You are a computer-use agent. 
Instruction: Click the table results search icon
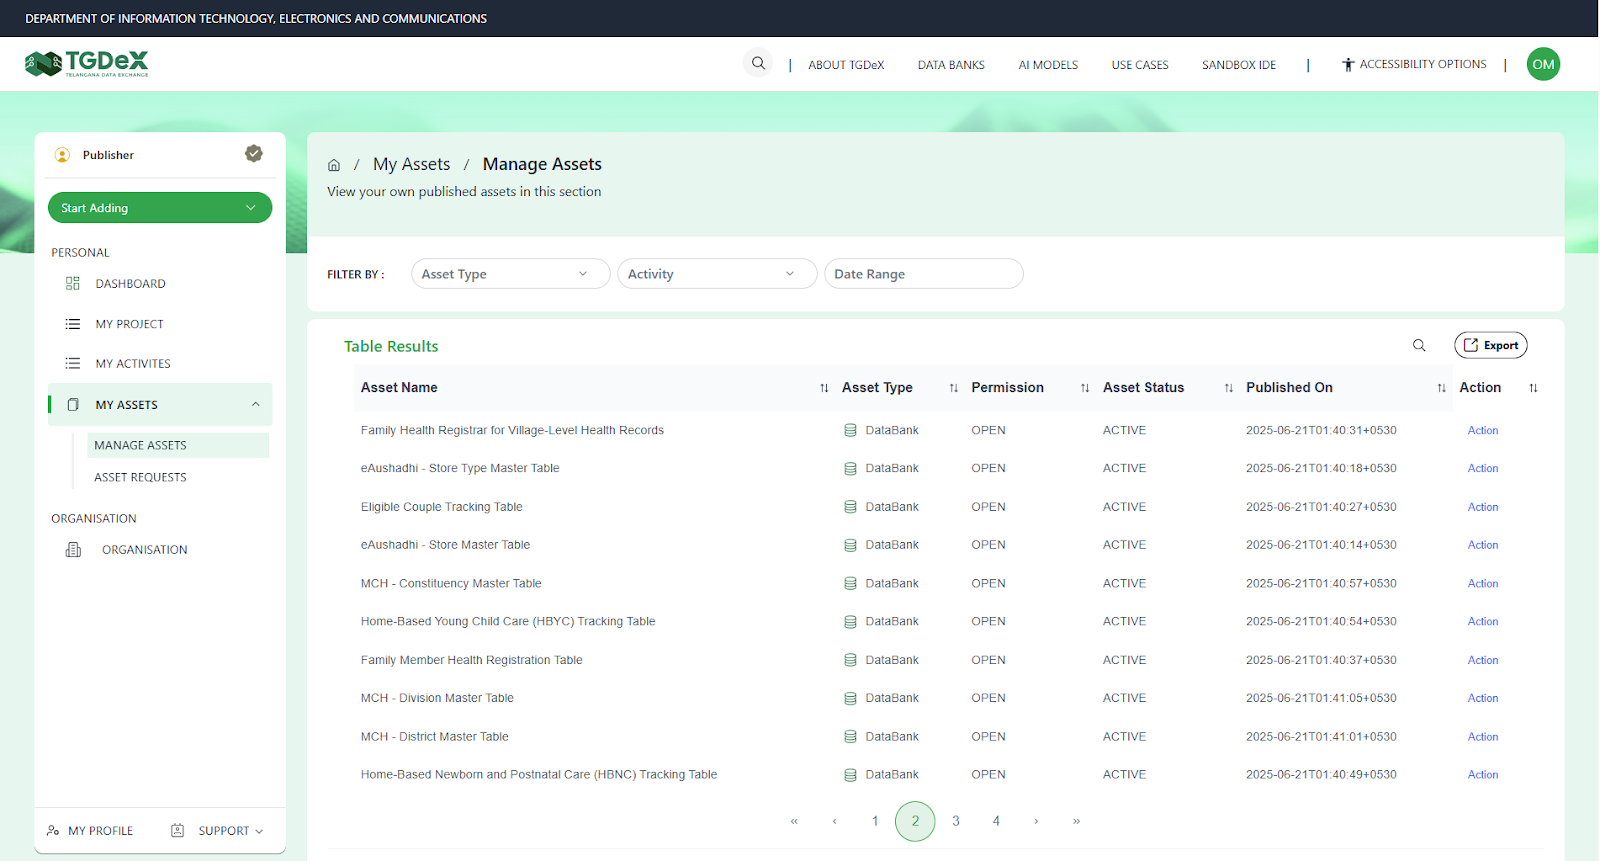click(x=1418, y=346)
